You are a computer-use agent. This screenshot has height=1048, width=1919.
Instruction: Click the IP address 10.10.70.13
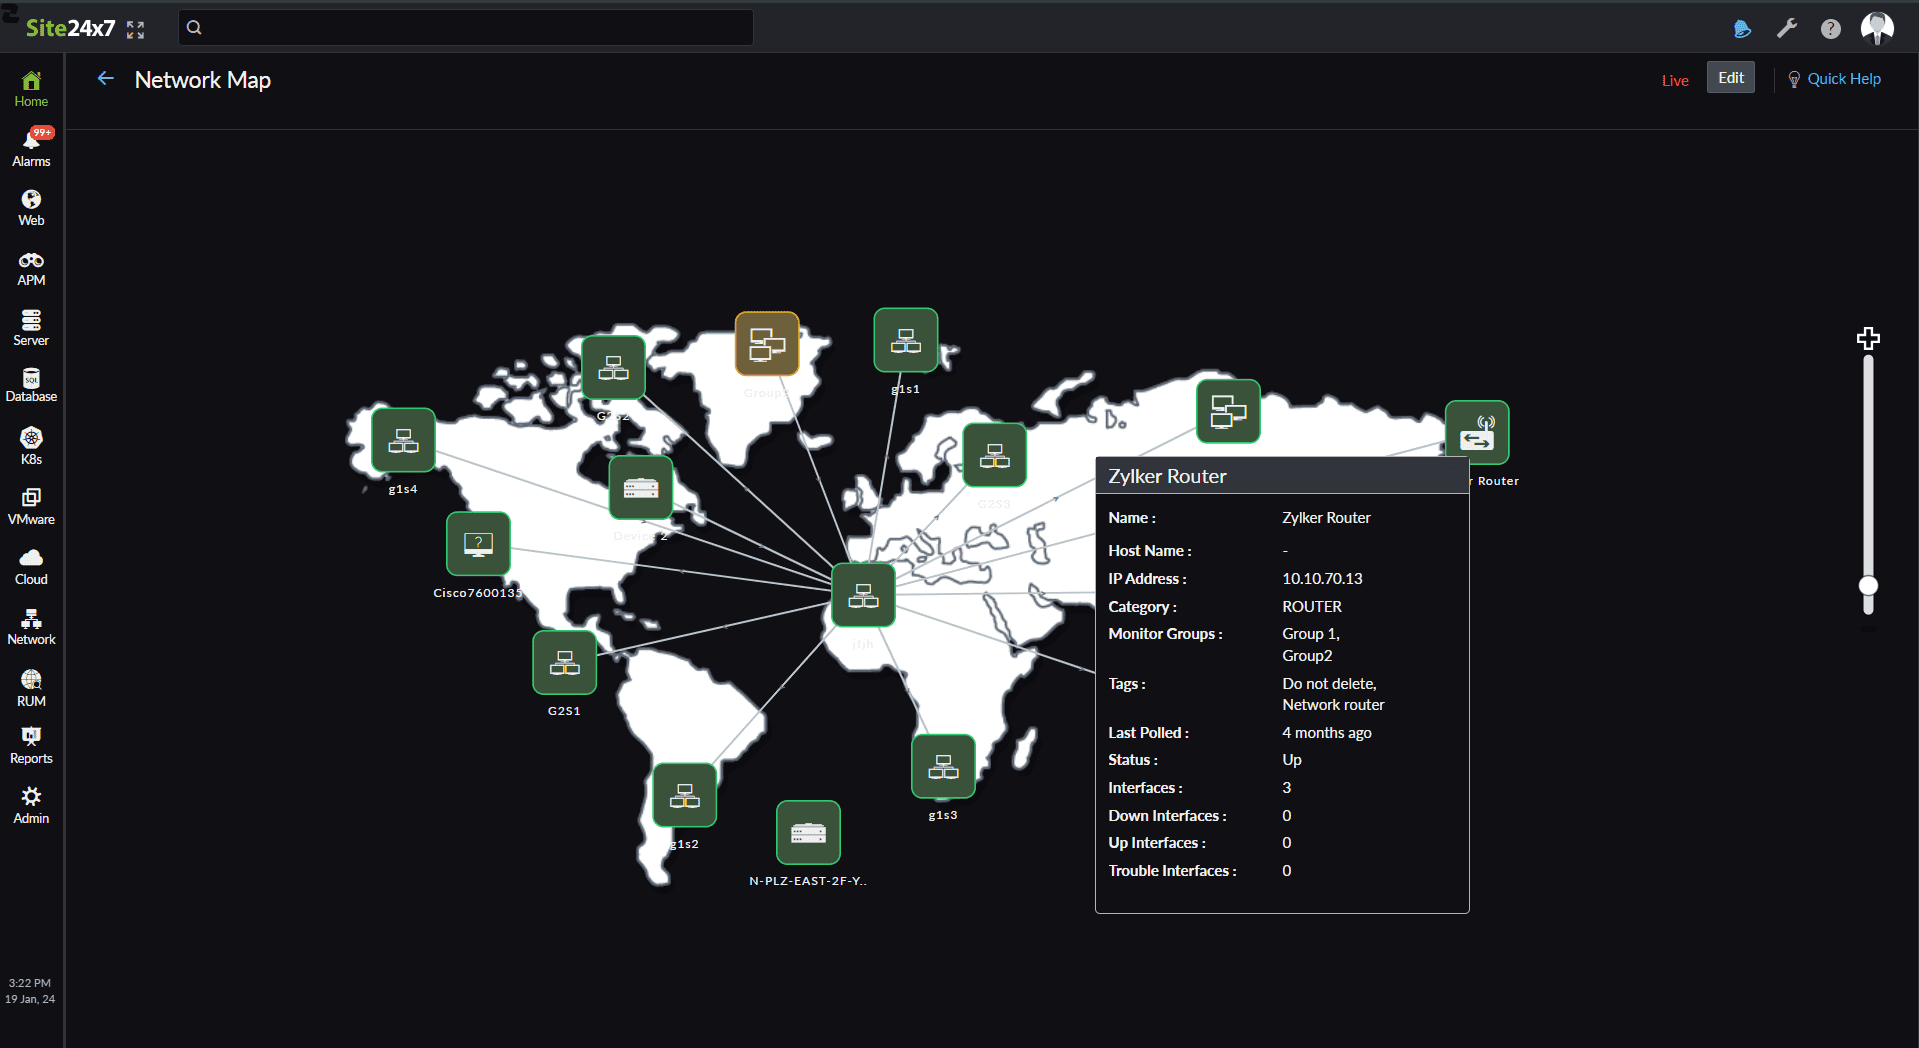point(1322,579)
